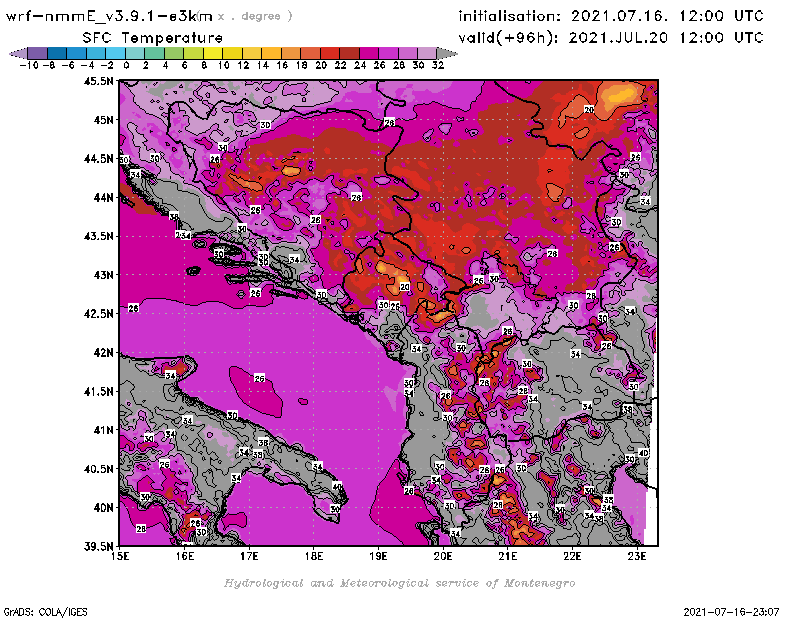Viewport: 800px width, 618px height.
Task: Click the legend swatch between -10 and -8
Action: (38, 53)
